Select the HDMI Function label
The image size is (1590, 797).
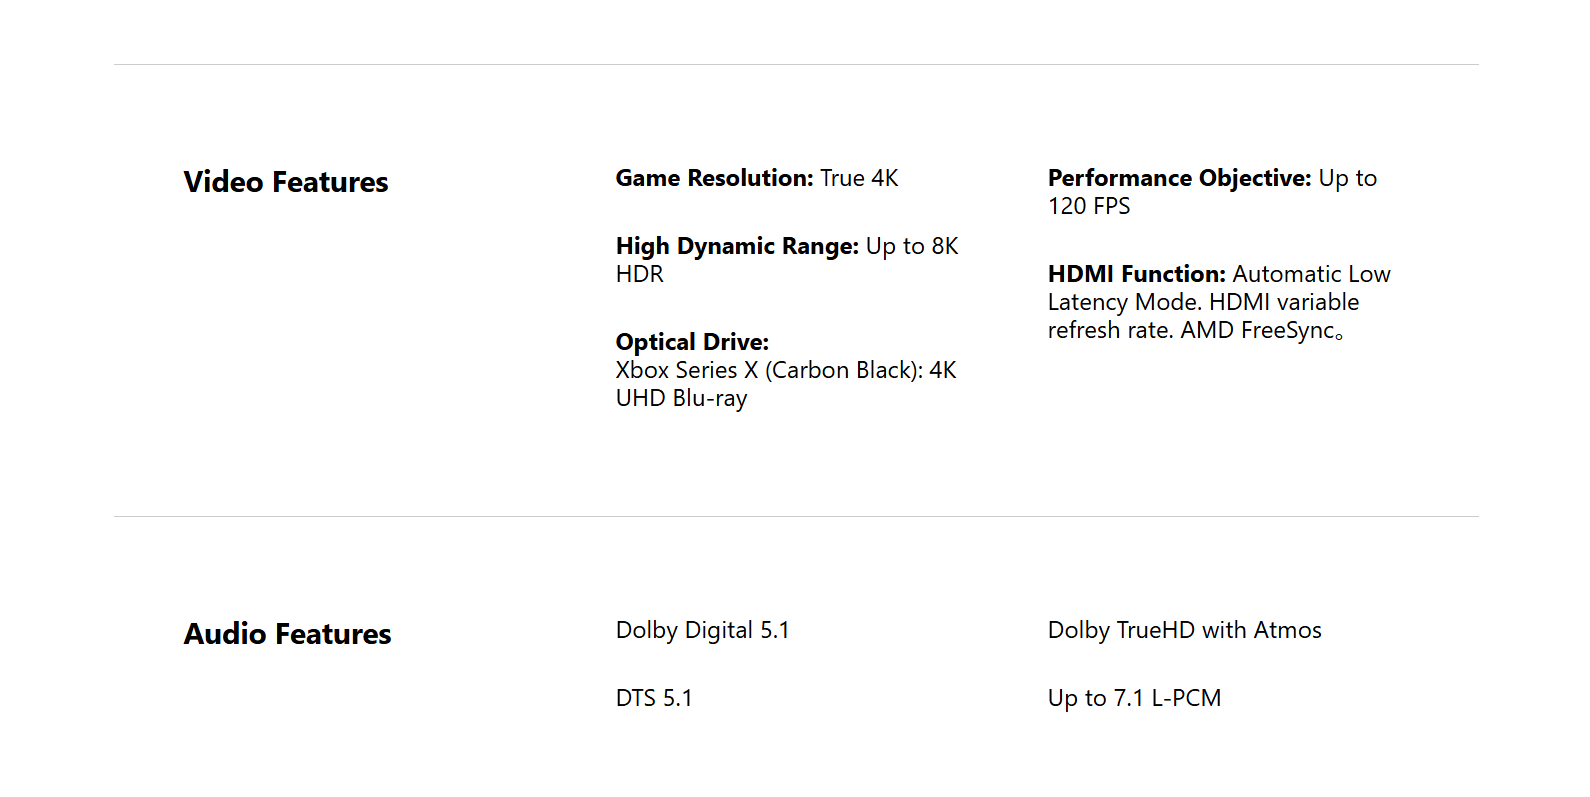click(x=1137, y=274)
